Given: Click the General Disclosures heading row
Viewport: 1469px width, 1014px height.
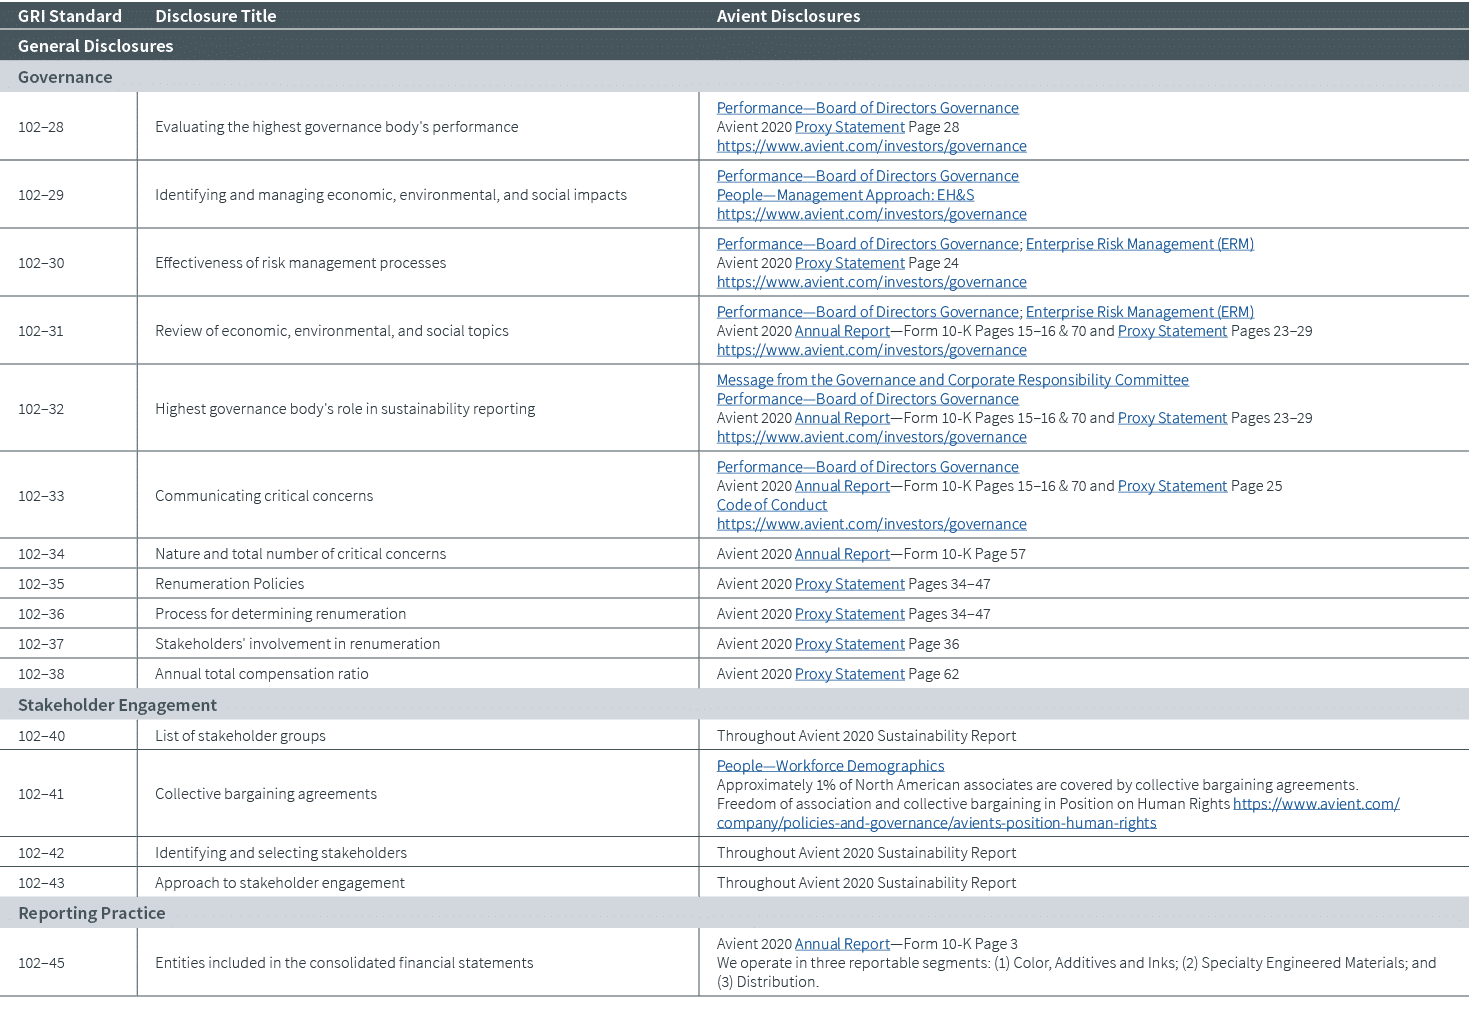Looking at the screenshot, I should [95, 46].
